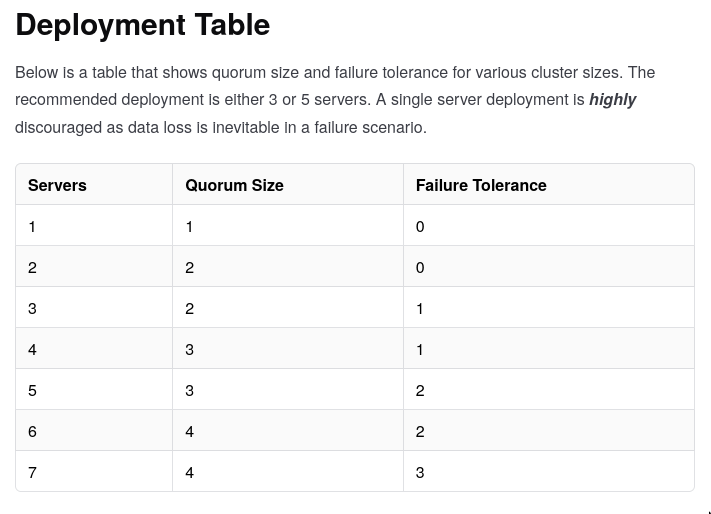Click the "Deployment Table" heading
Screen dimensions: 711x514
point(142,25)
